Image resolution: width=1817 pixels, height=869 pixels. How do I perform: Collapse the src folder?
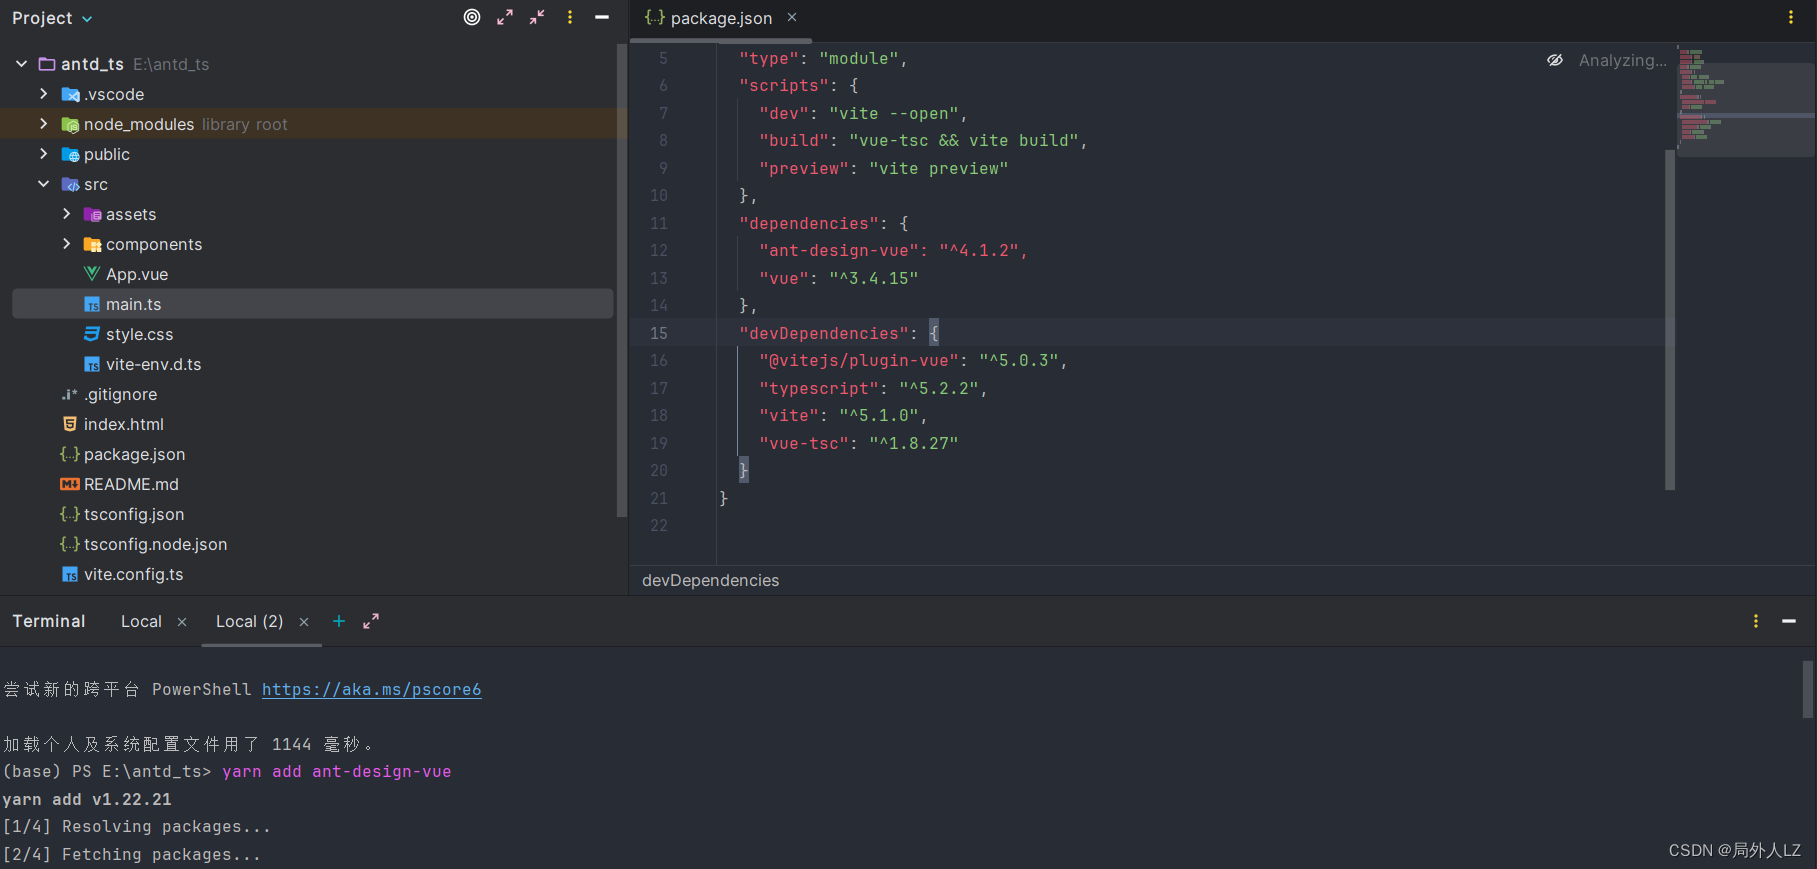[x=43, y=184]
